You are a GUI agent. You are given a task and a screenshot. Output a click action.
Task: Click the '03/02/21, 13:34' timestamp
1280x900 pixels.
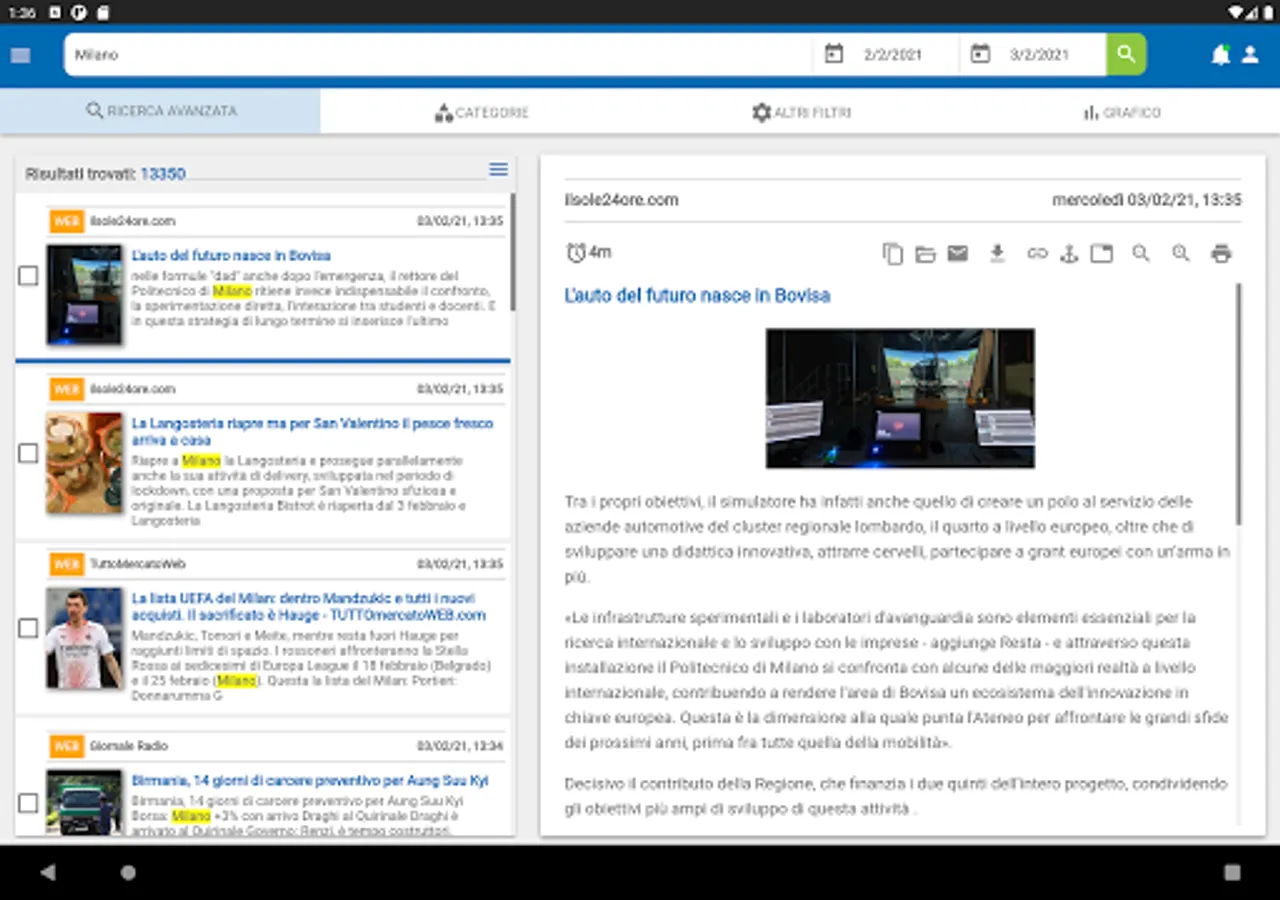pyautogui.click(x=460, y=746)
